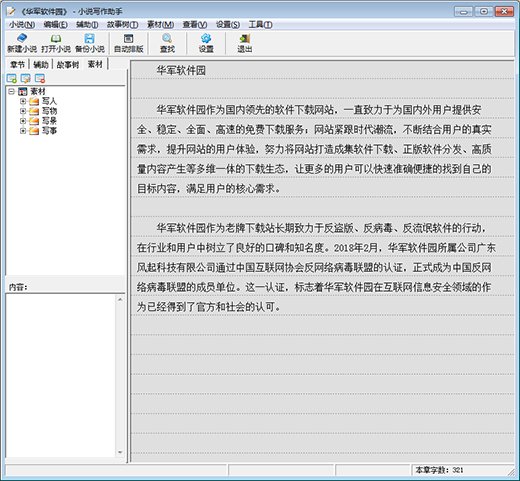Click the line starting 华军软件园作为老牌
The height and width of the screenshot is (481, 520).
[x=321, y=228]
